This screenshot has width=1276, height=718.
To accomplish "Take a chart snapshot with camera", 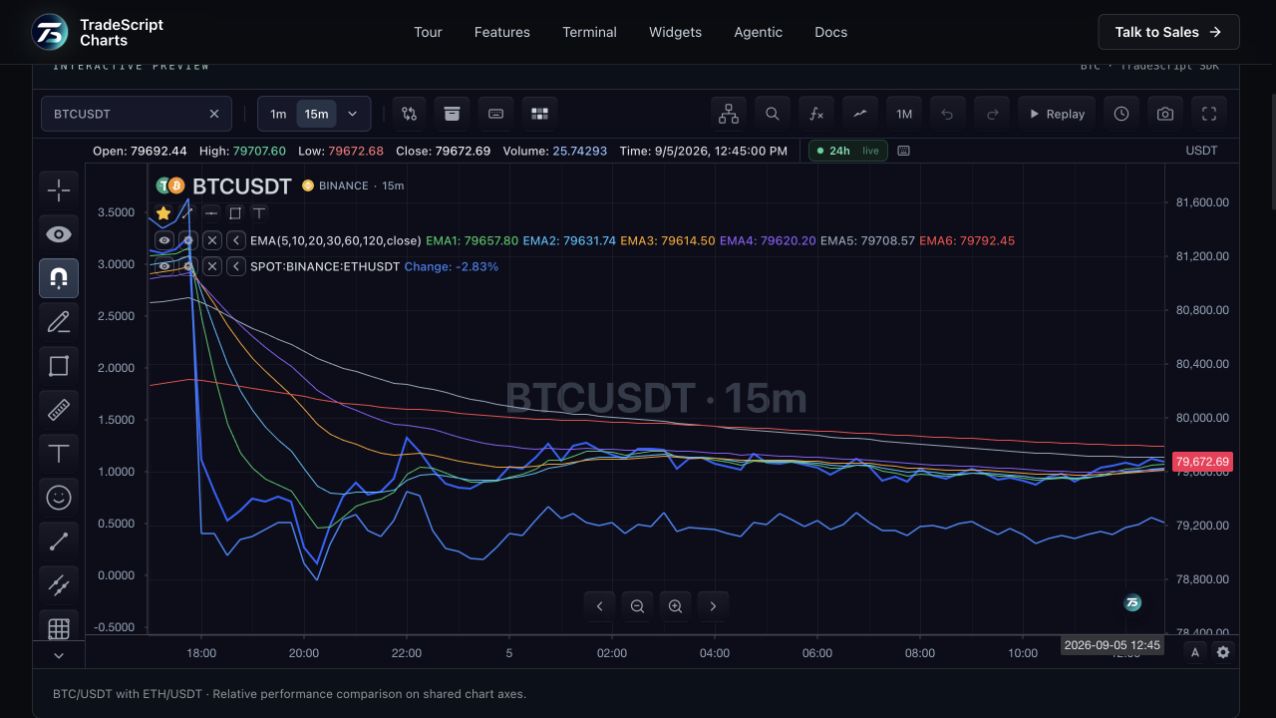I will click(1165, 114).
